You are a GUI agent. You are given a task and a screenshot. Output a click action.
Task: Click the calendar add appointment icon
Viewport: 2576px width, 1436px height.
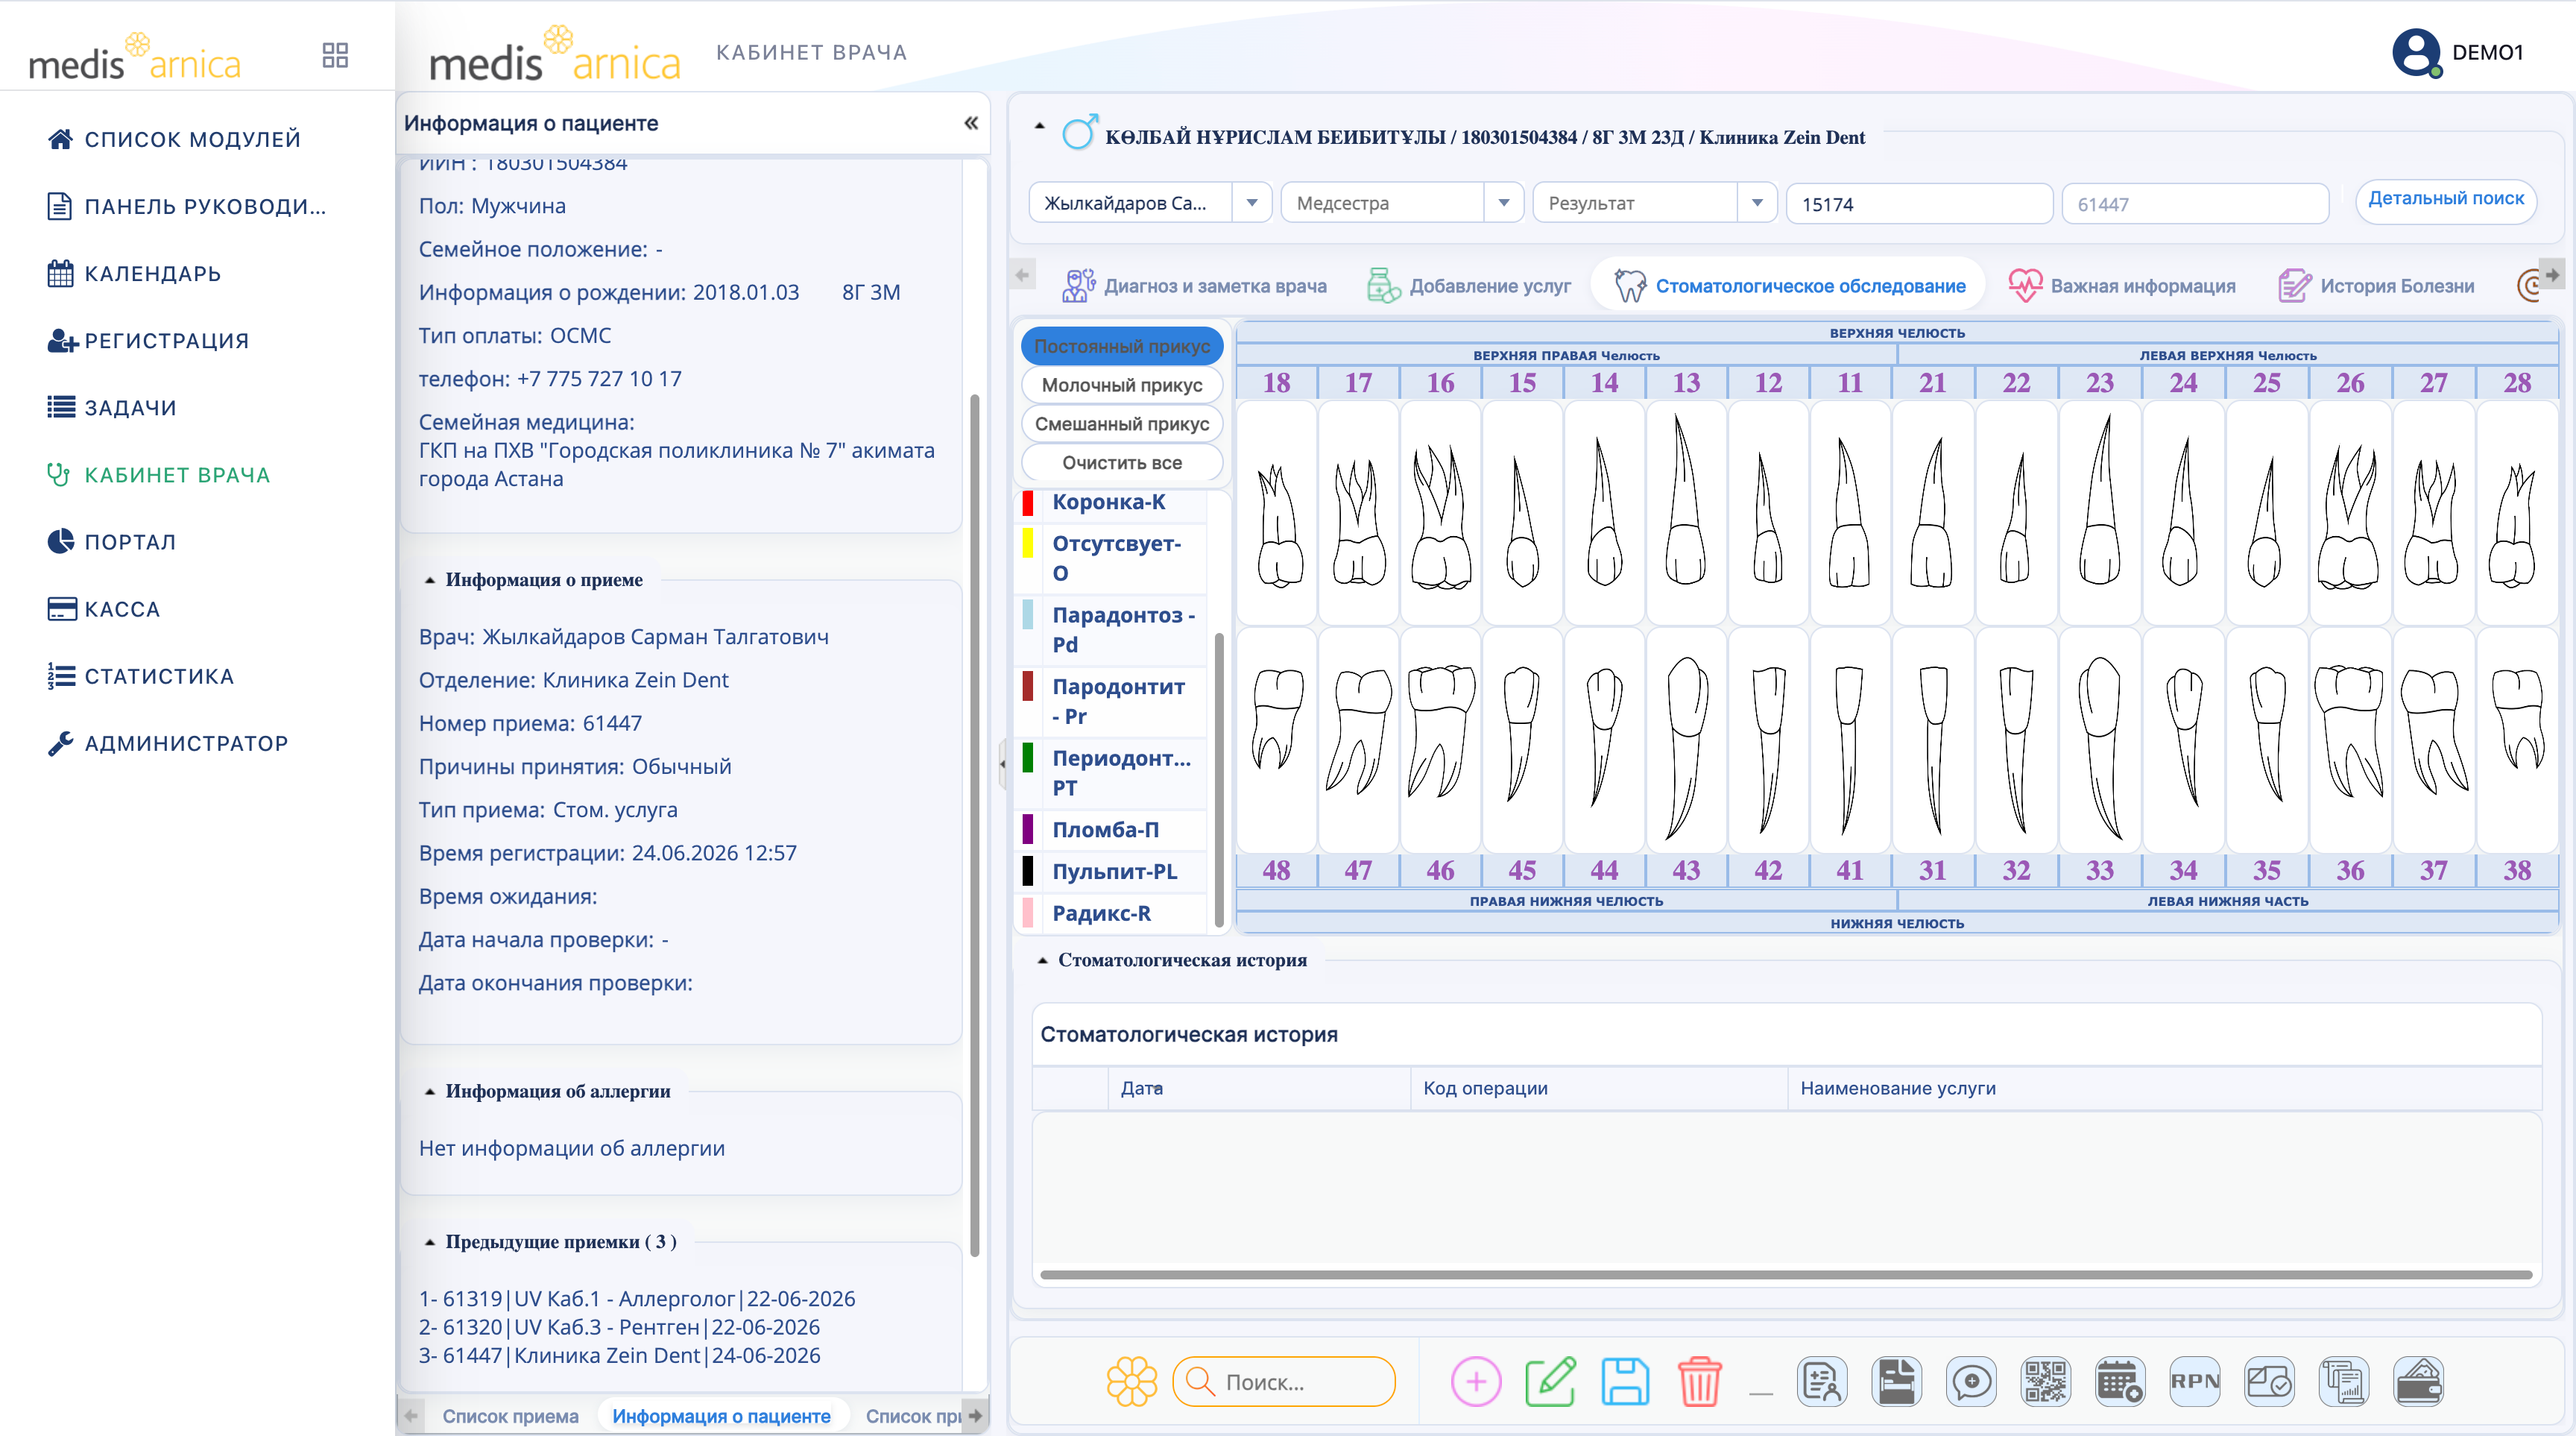(x=2119, y=1381)
